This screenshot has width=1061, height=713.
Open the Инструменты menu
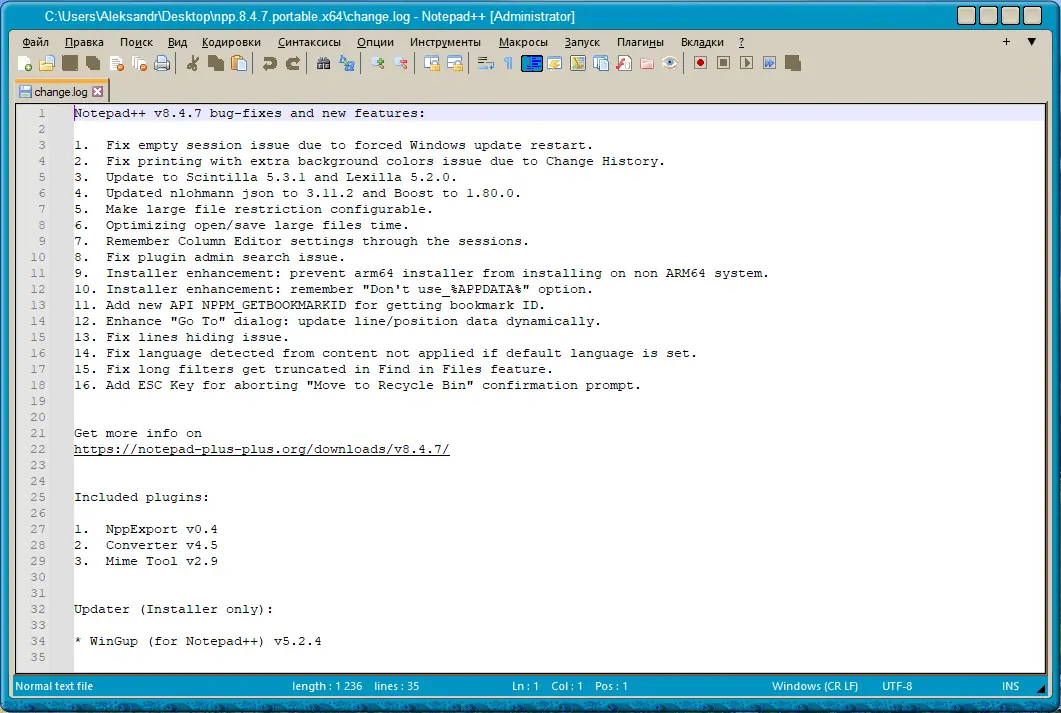(x=445, y=42)
